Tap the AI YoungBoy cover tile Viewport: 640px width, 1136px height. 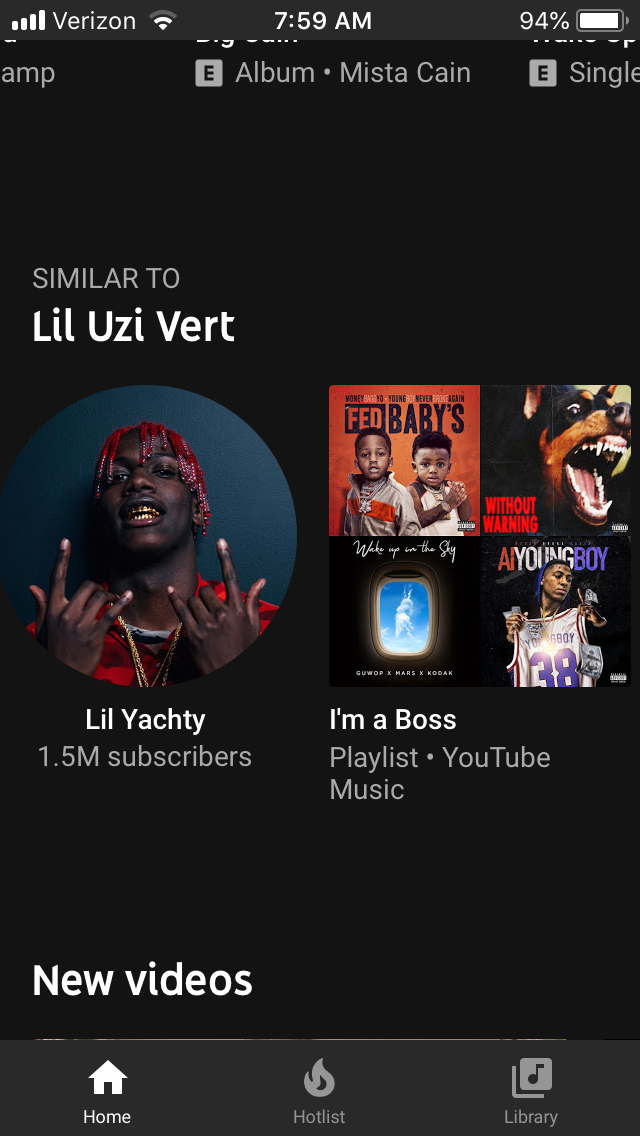click(556, 611)
